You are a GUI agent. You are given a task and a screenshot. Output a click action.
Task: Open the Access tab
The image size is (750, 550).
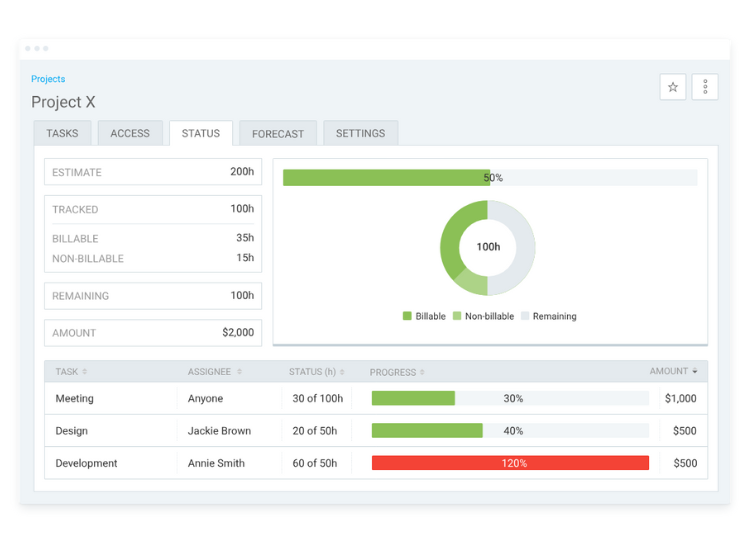pyautogui.click(x=130, y=133)
